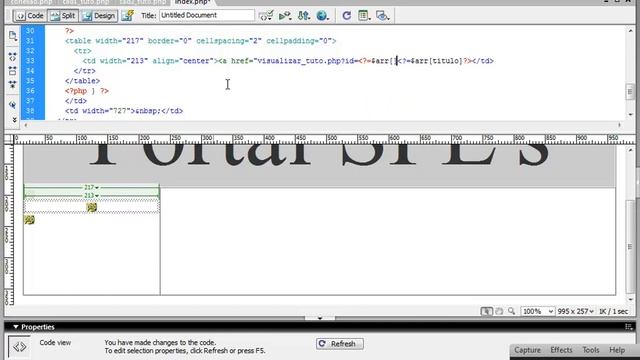Select index.php document tab
The width and height of the screenshot is (640, 360).
pos(193,2)
